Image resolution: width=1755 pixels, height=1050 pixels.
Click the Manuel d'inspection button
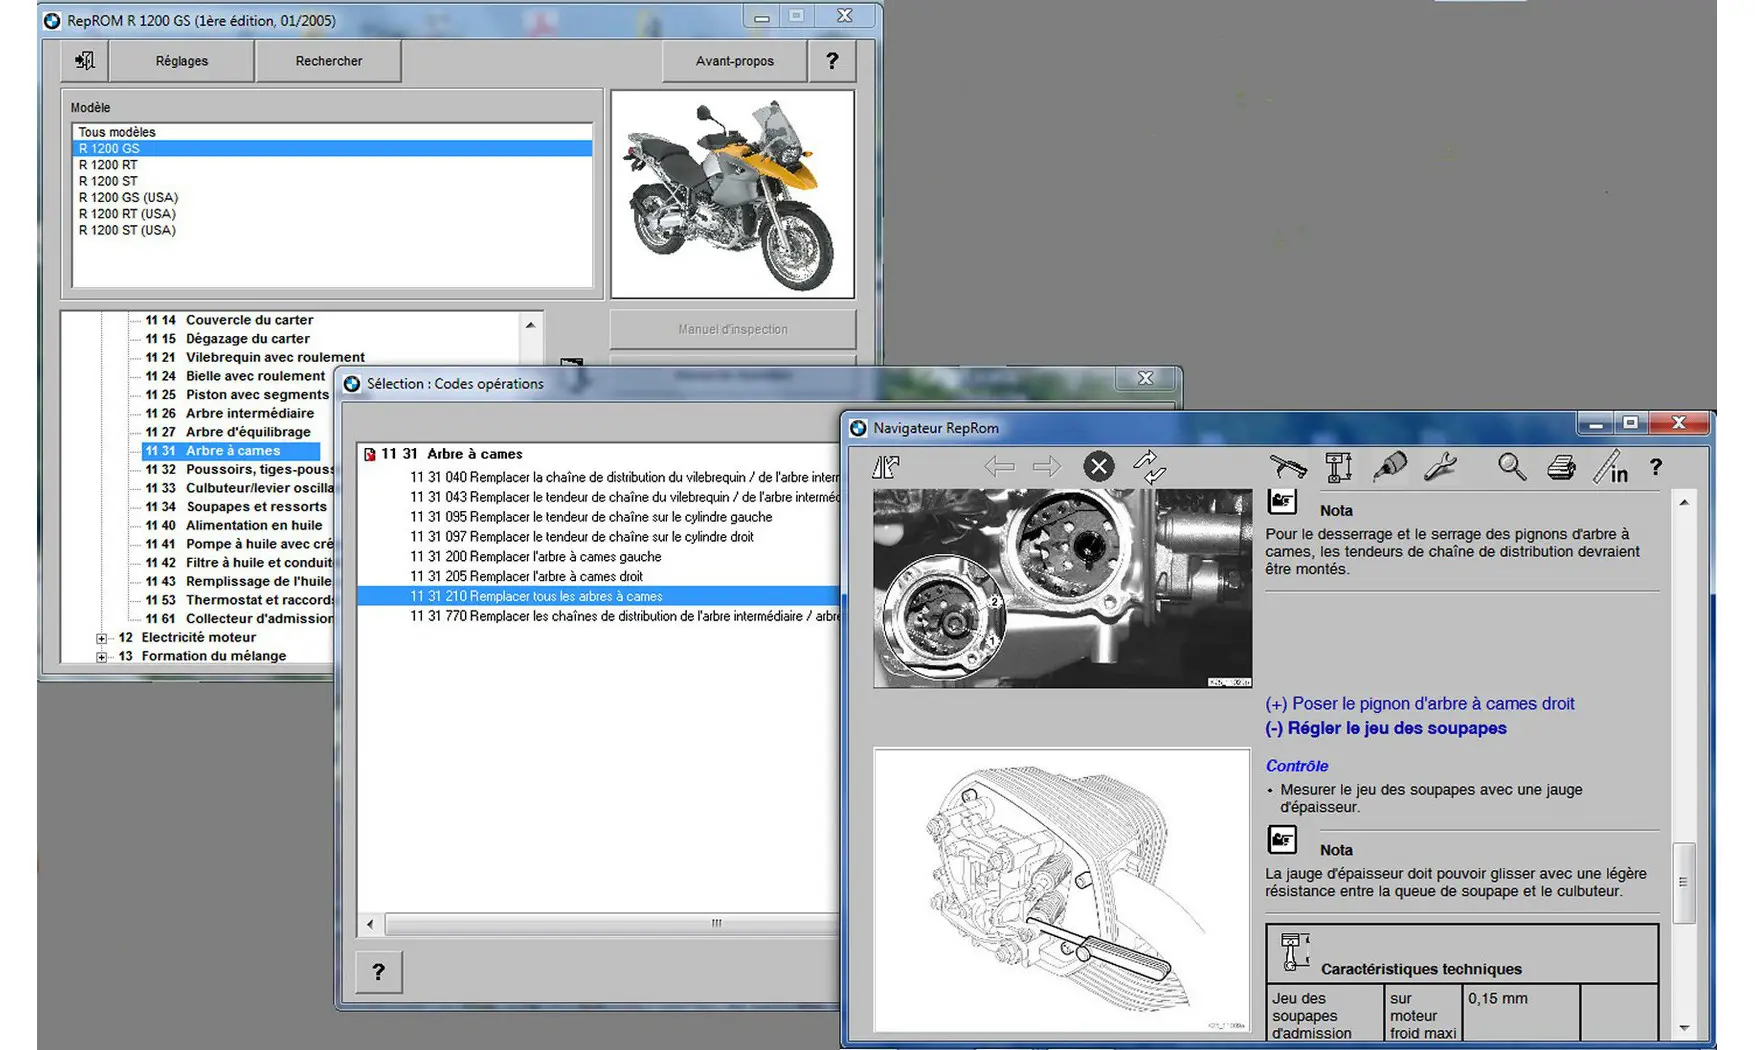tap(733, 329)
